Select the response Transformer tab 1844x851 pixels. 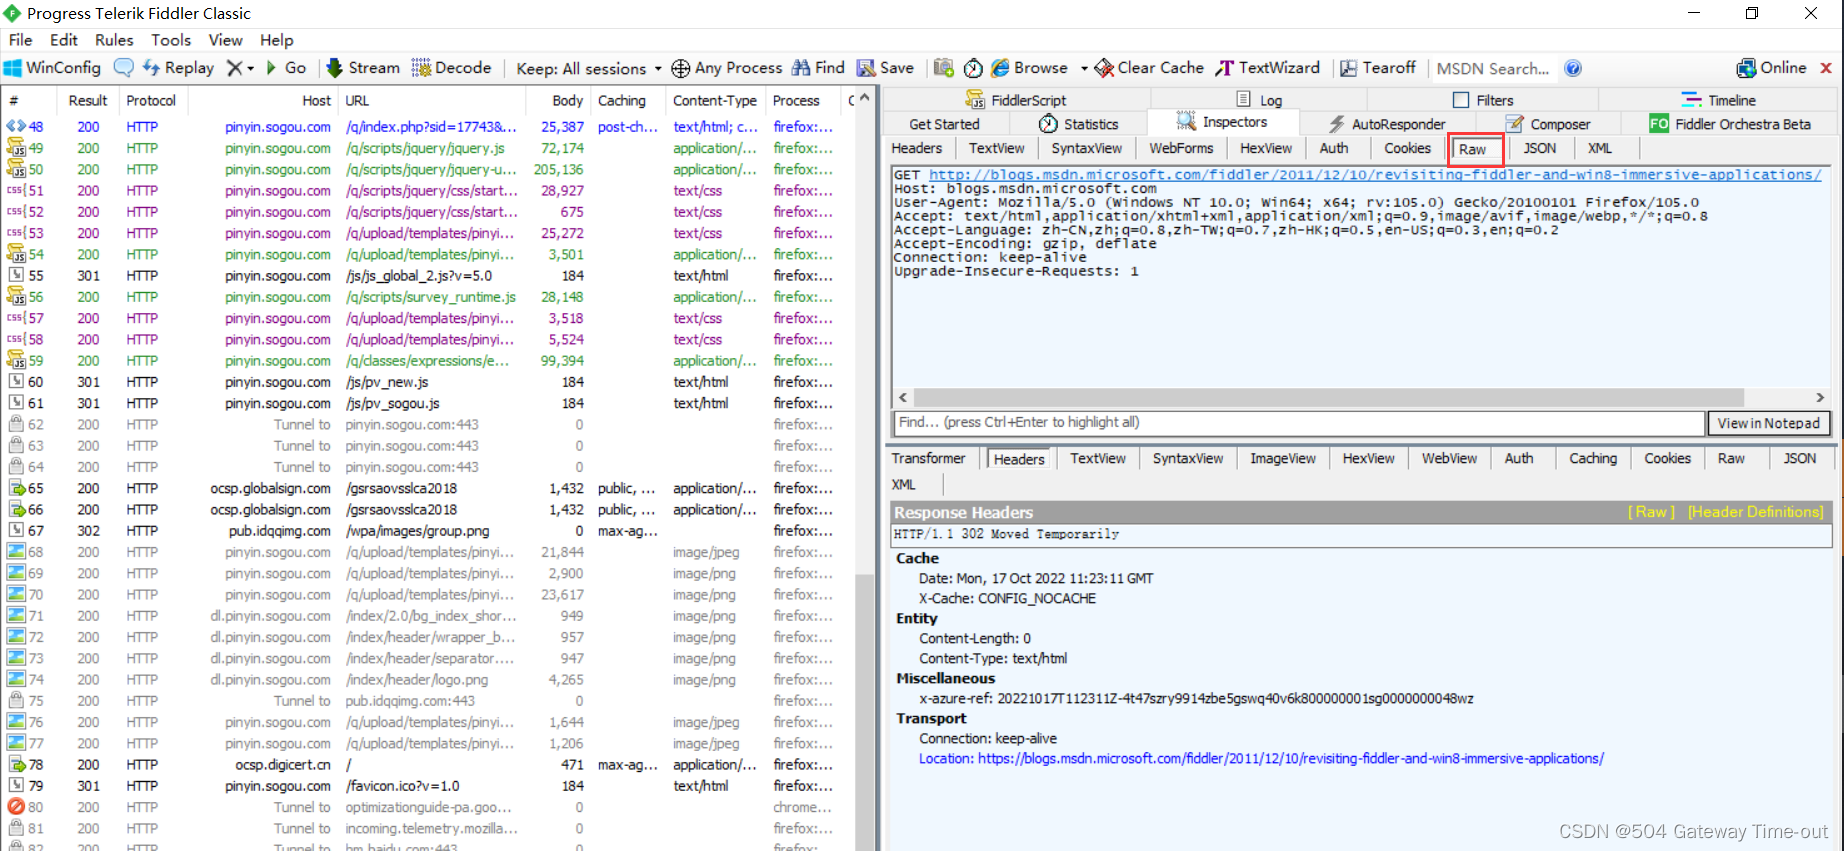[x=929, y=458]
